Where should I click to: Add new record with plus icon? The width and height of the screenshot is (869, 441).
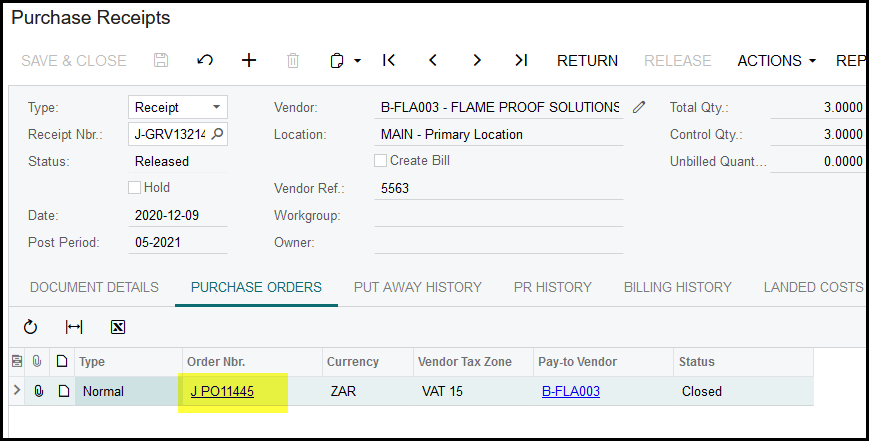point(249,60)
